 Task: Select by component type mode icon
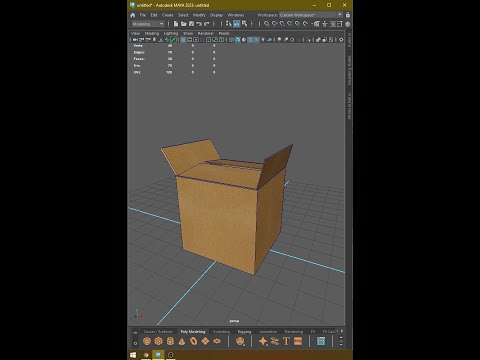tap(245, 24)
